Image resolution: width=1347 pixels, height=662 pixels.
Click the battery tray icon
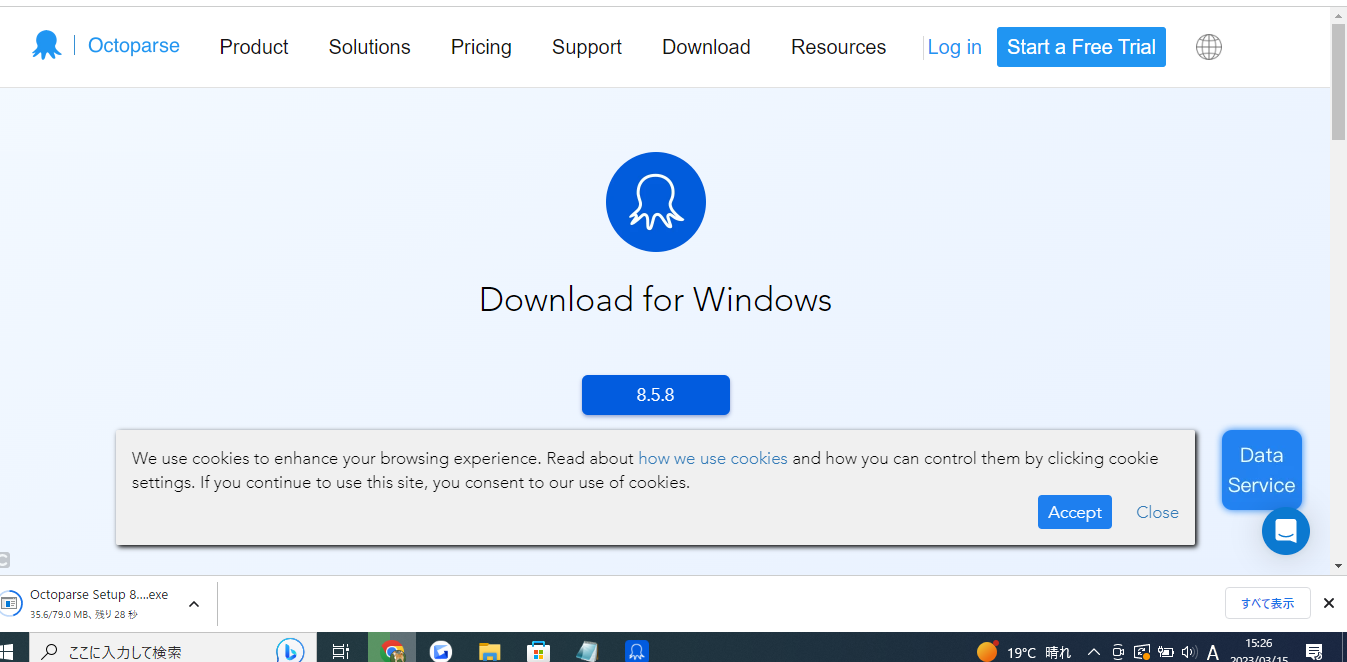[1165, 652]
